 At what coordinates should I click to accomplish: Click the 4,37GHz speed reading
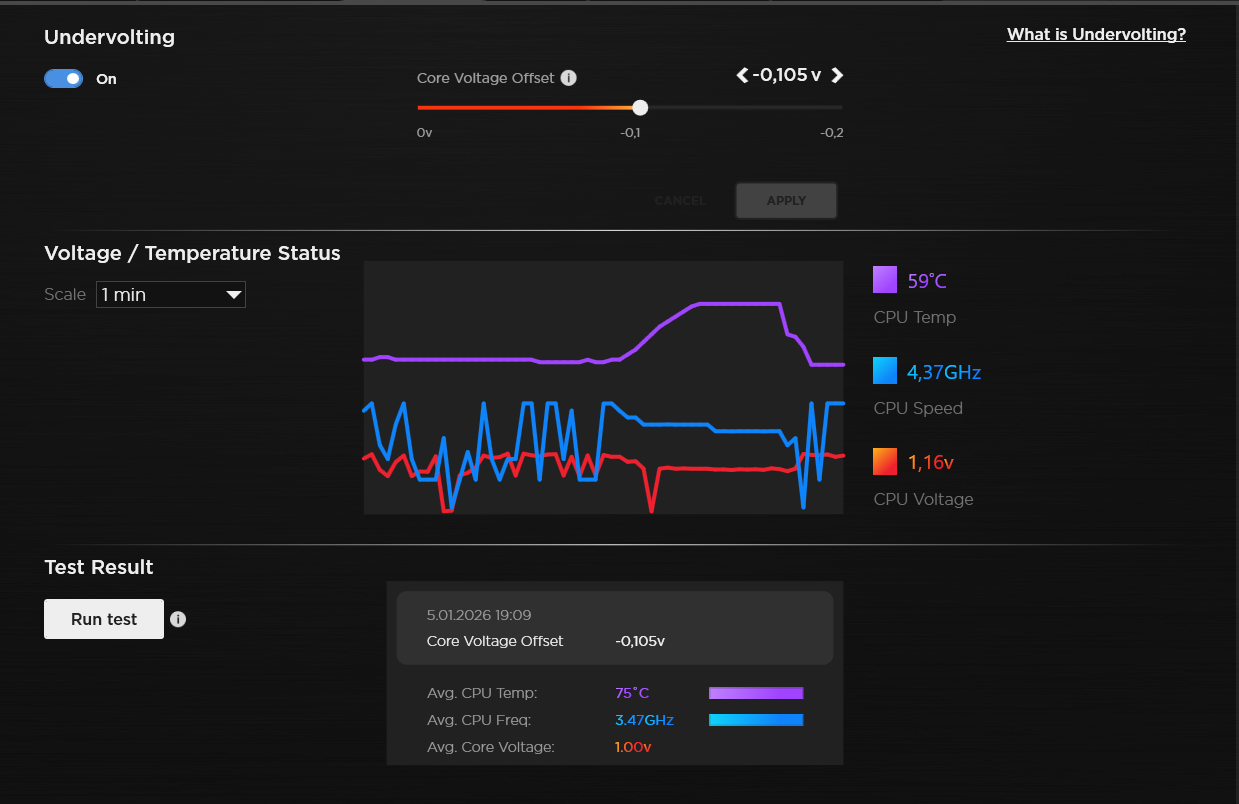944,372
